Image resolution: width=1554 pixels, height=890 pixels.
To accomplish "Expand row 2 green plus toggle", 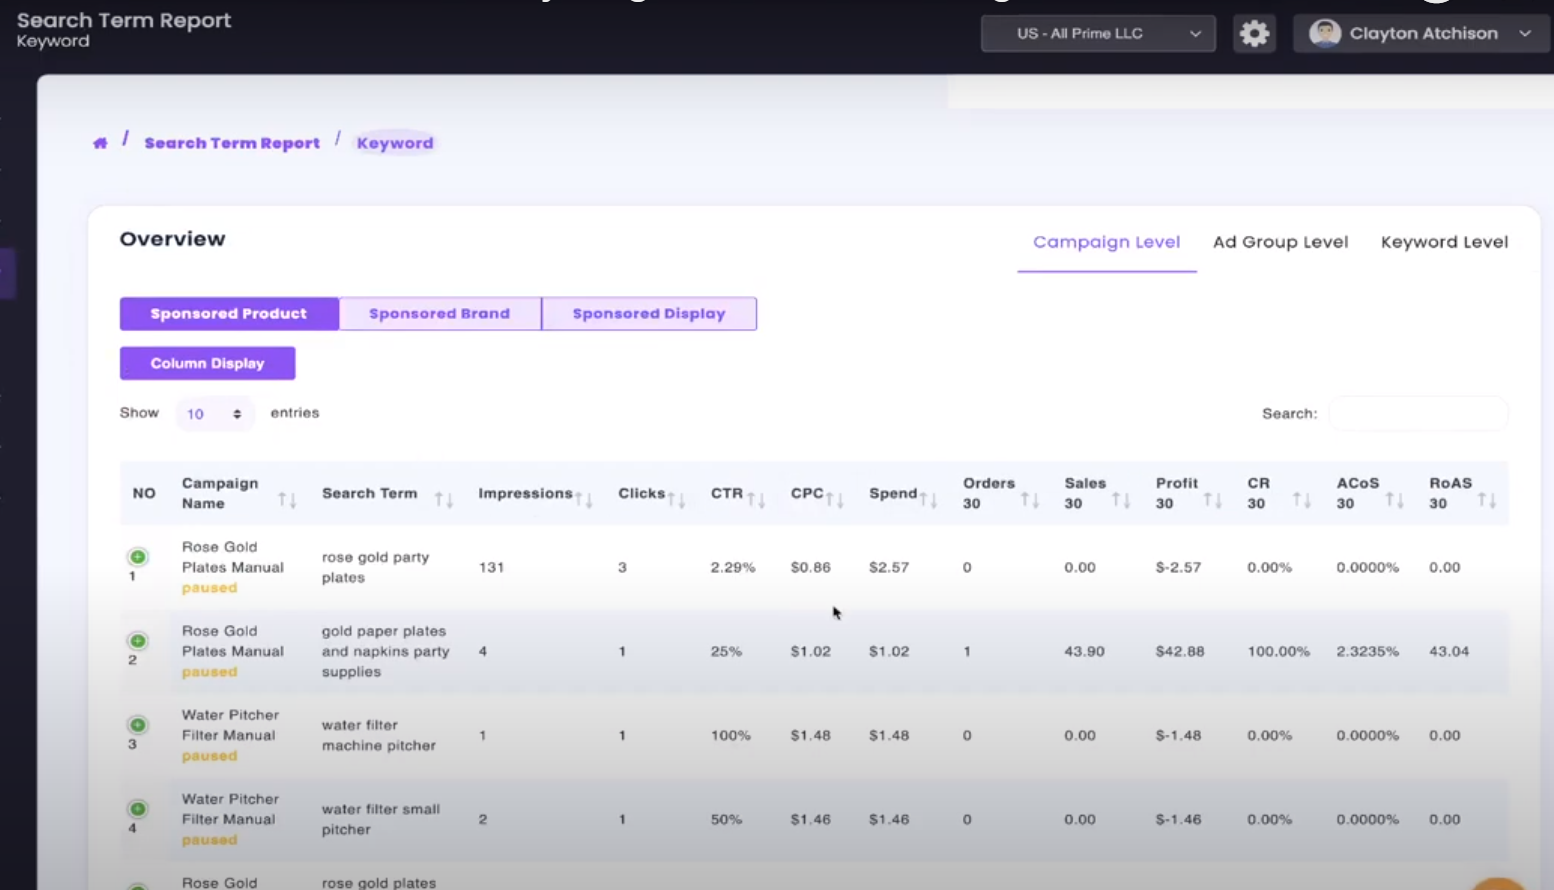I will (138, 641).
